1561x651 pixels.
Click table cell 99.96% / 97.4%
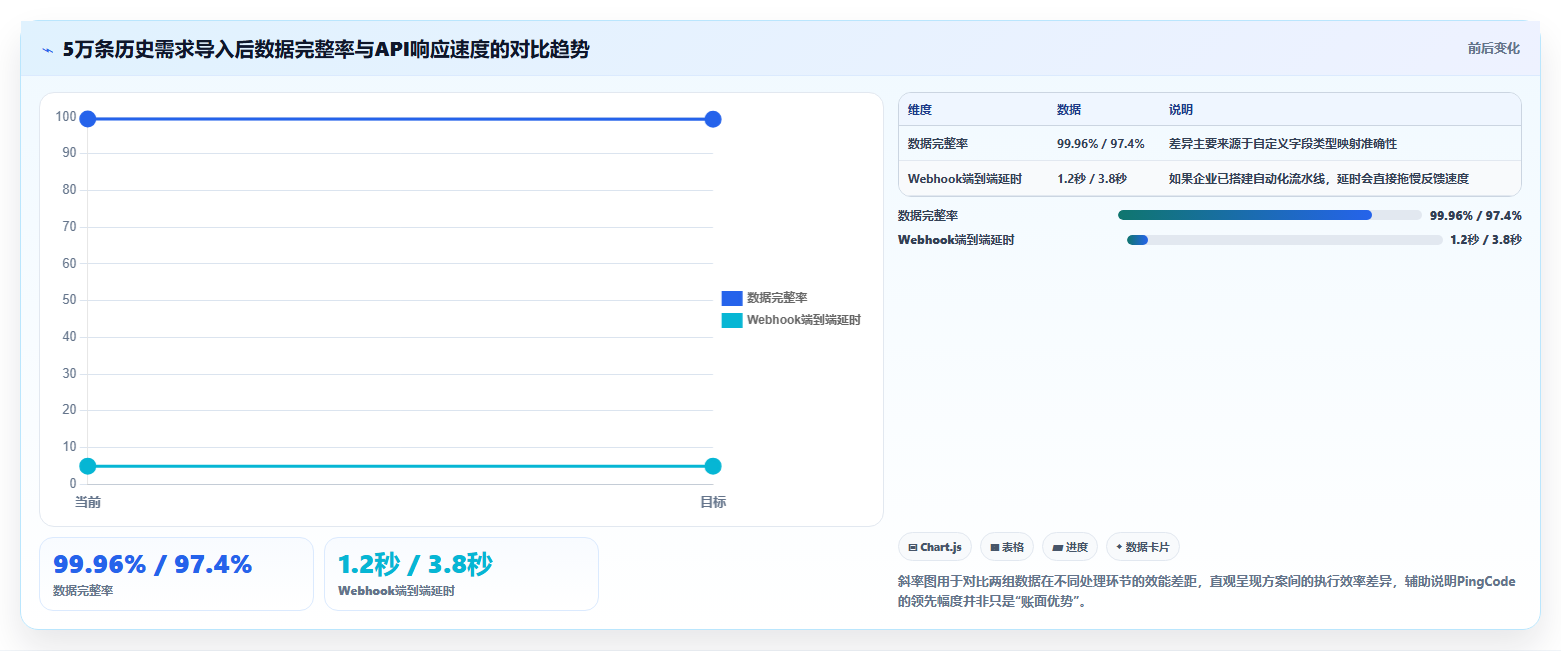(x=1101, y=144)
